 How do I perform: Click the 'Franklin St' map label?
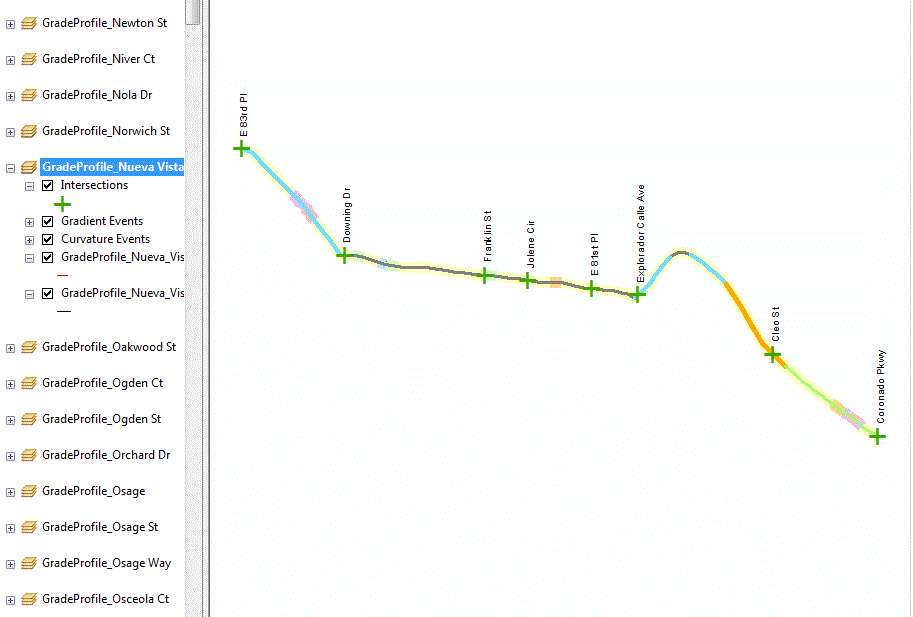pos(487,236)
